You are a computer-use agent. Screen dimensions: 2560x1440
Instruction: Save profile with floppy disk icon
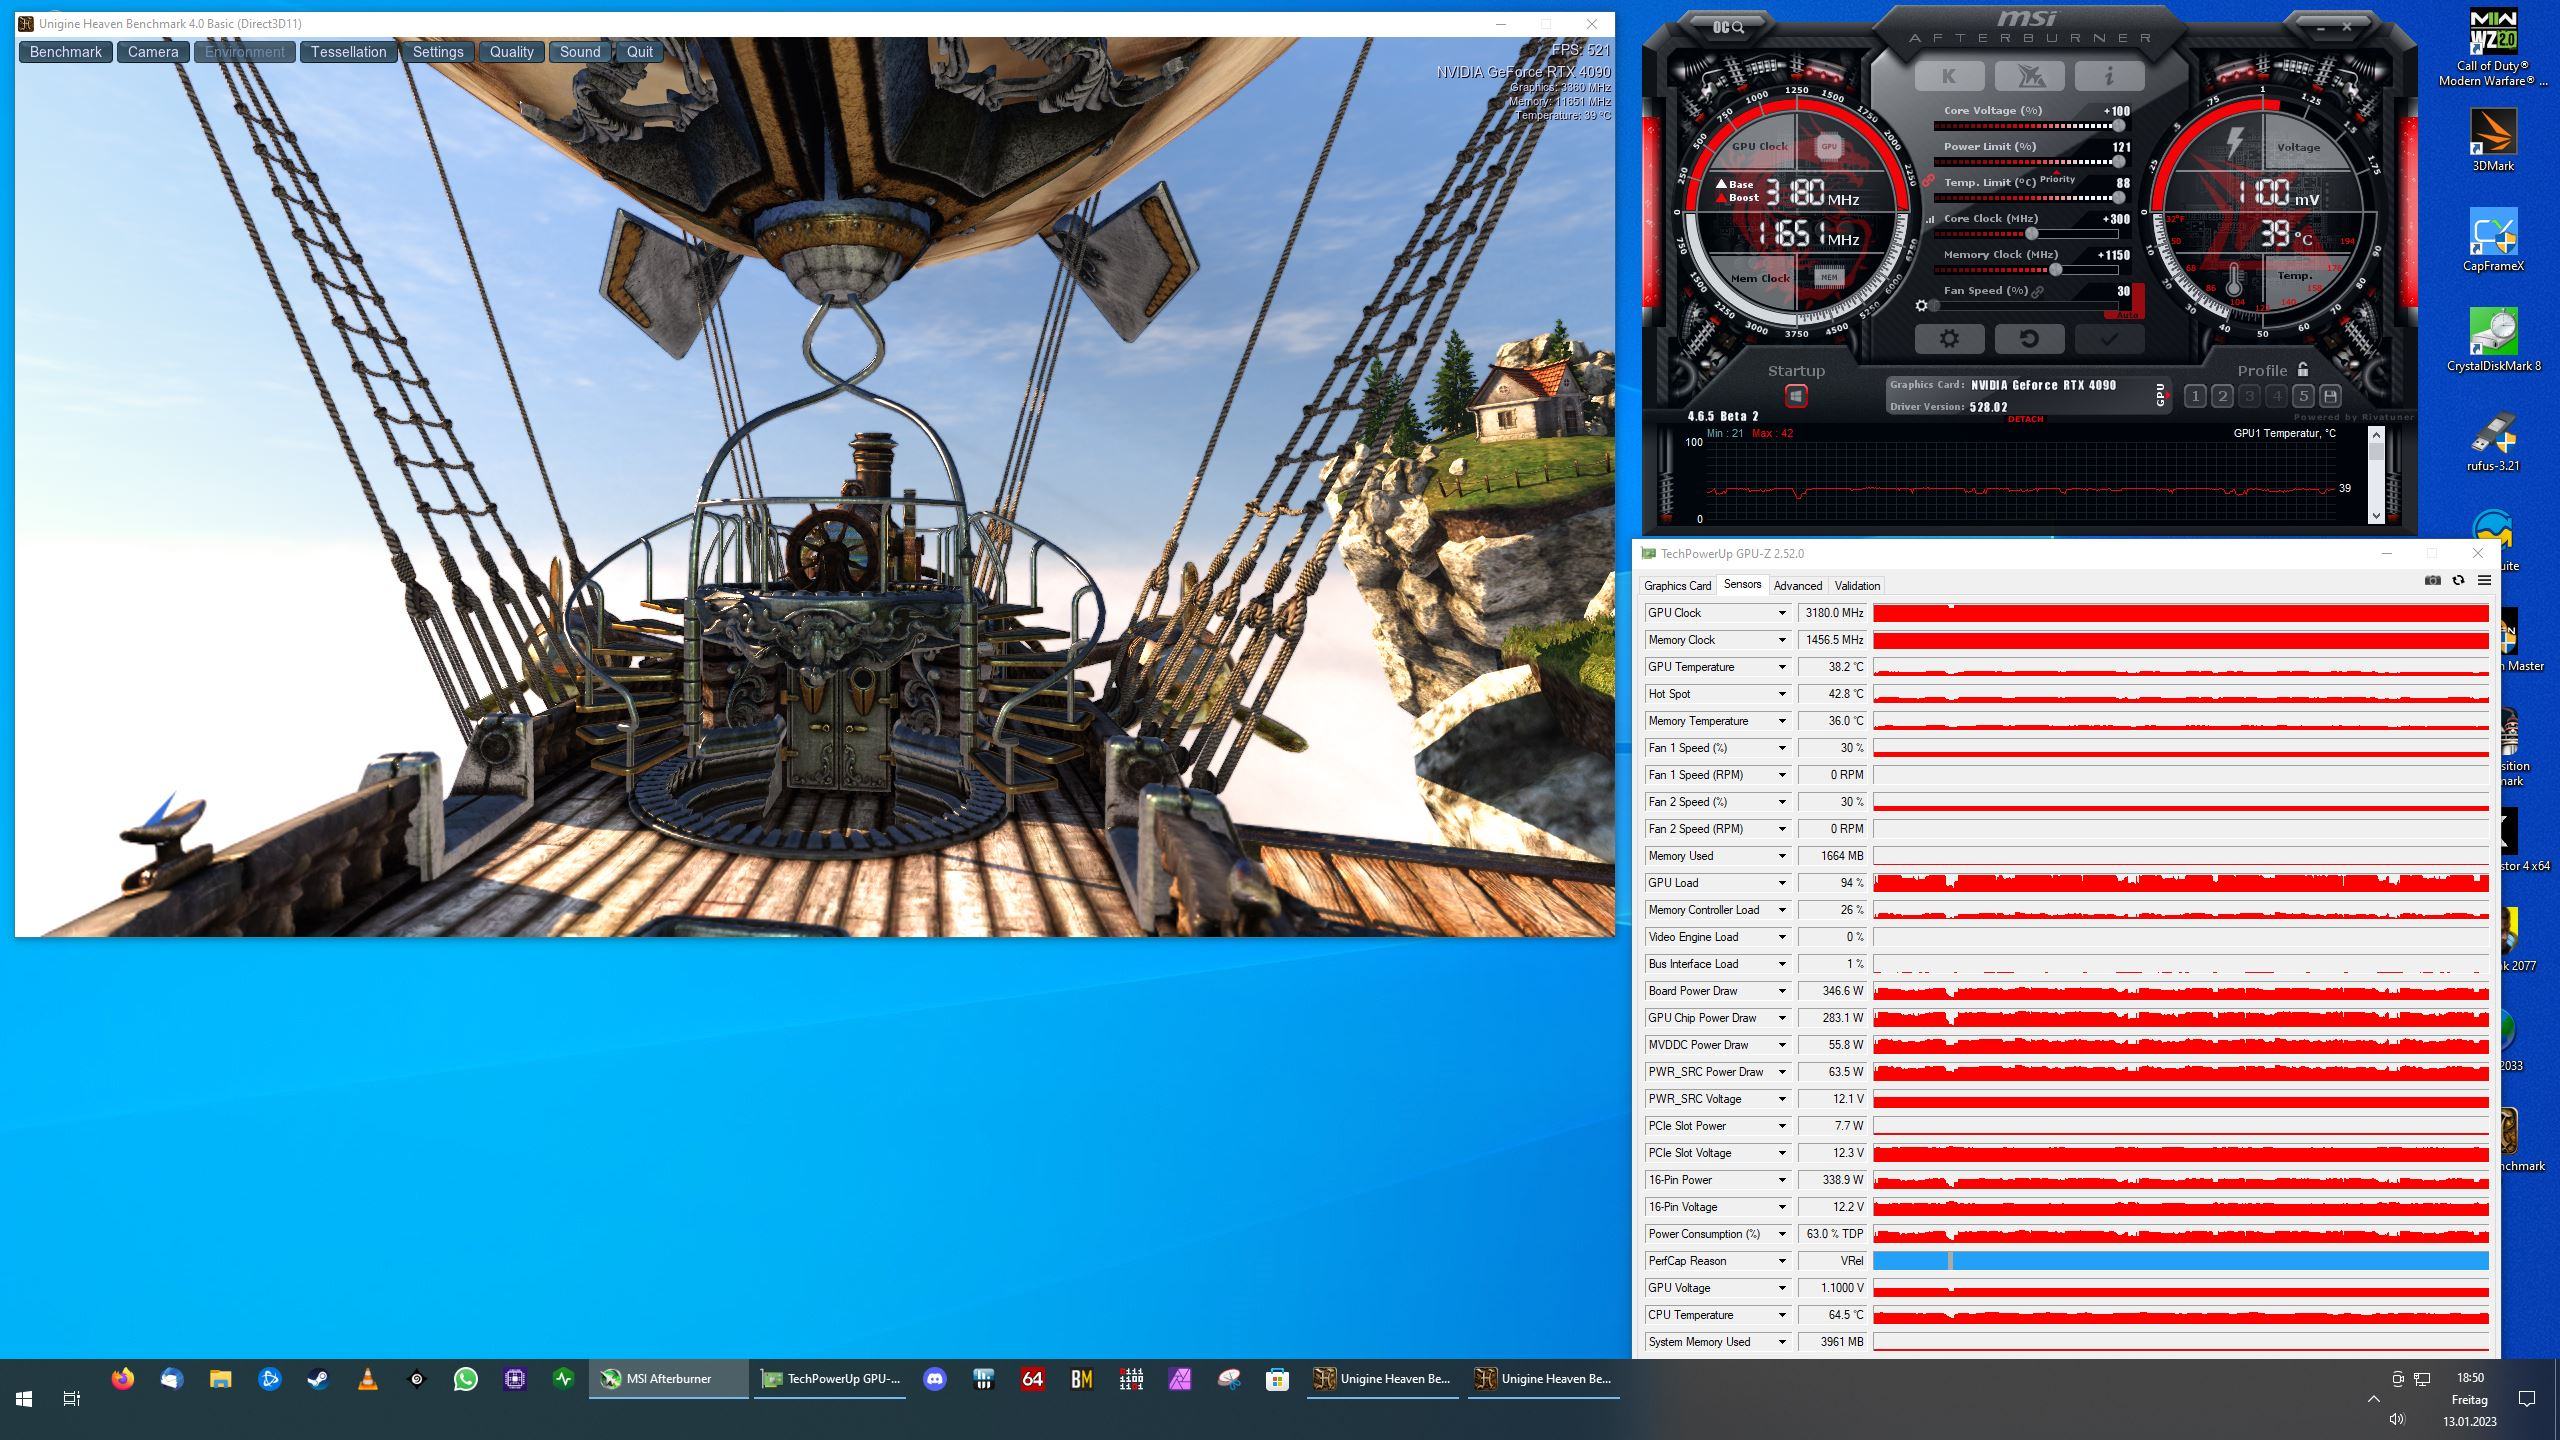coord(2330,396)
